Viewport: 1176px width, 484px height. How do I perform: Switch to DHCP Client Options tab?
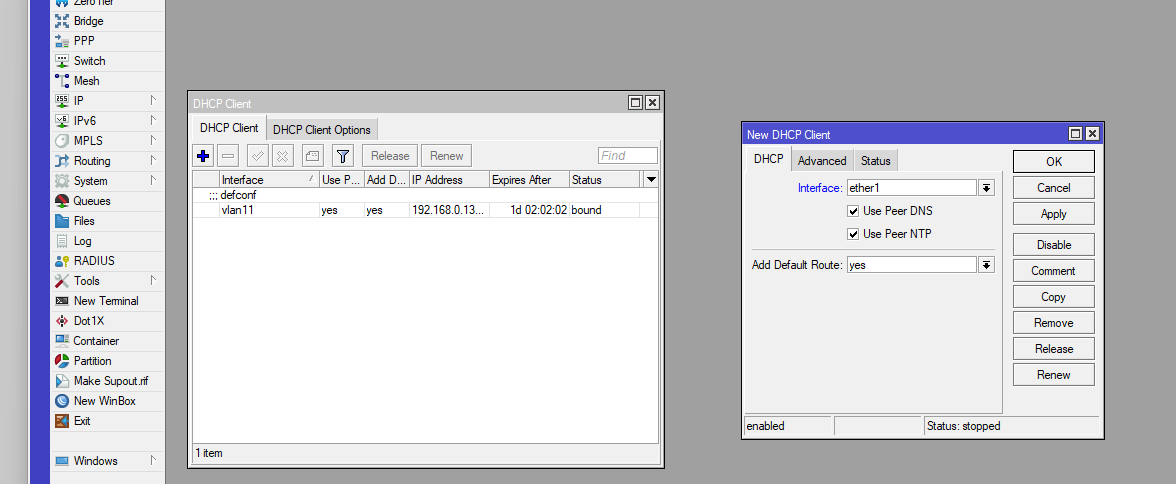tap(322, 130)
